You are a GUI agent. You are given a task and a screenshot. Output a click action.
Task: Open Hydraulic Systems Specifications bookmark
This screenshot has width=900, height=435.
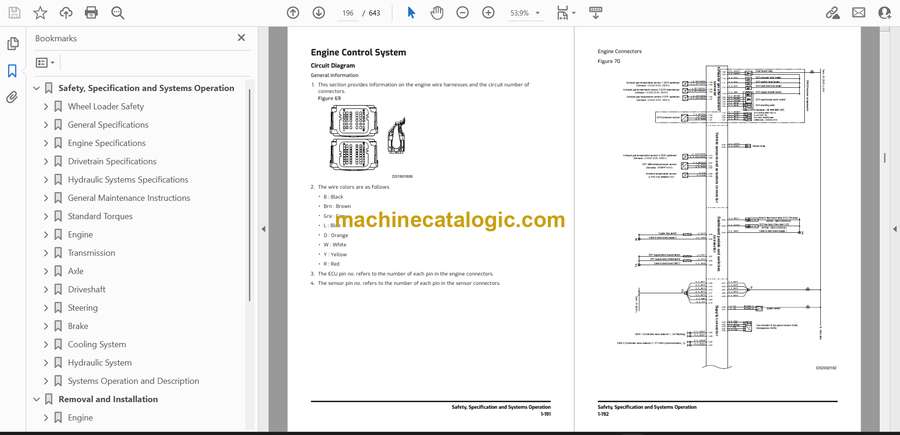coord(128,180)
